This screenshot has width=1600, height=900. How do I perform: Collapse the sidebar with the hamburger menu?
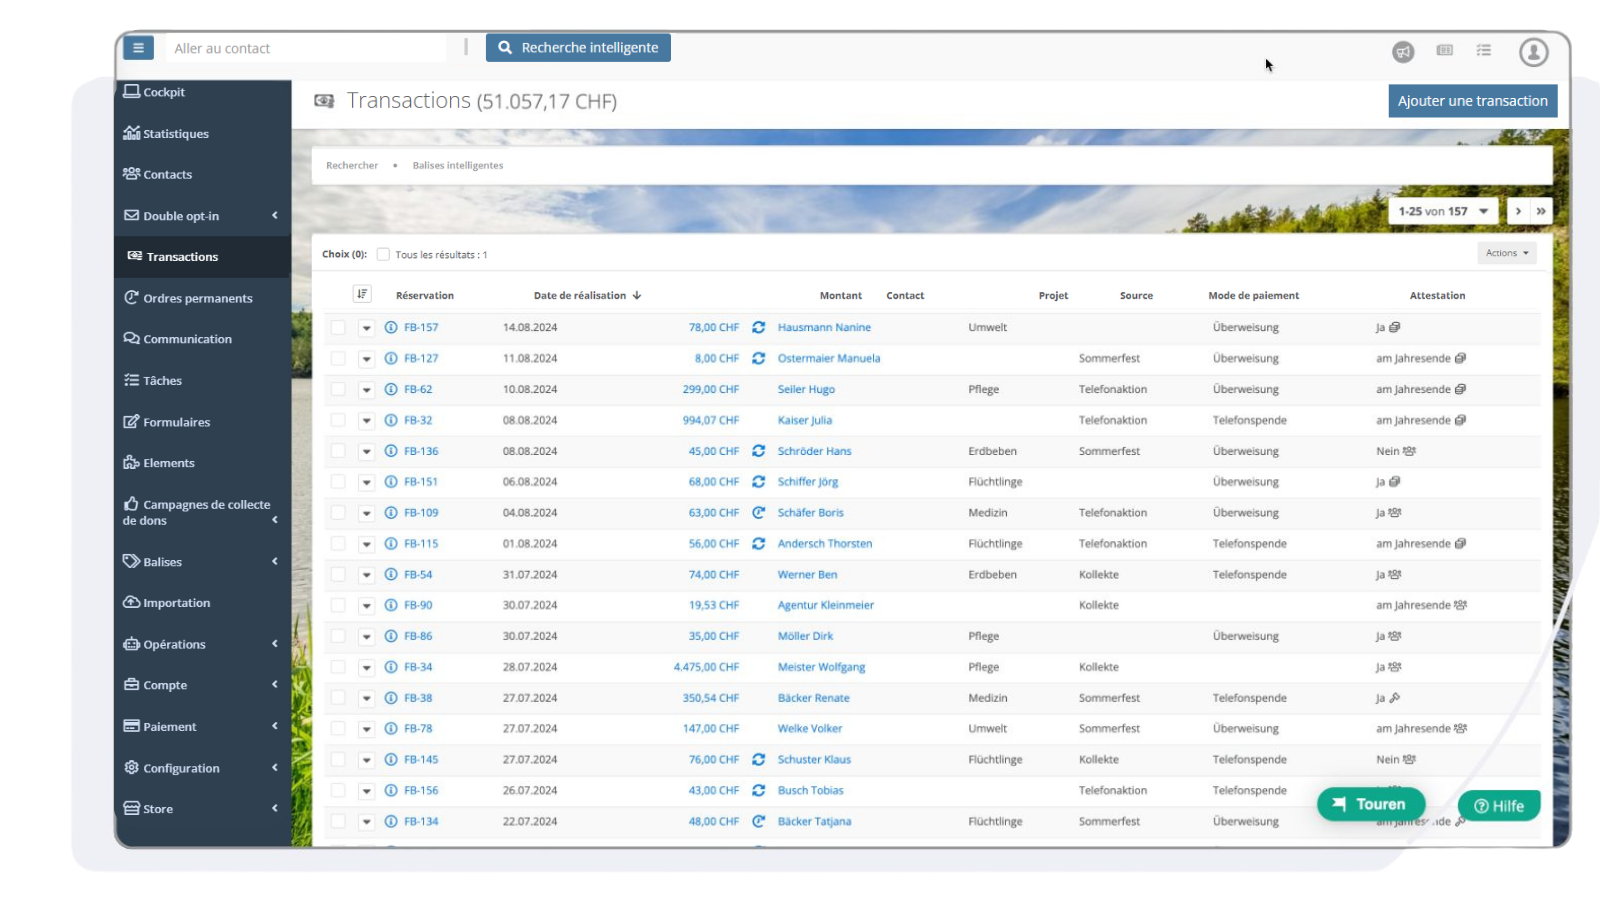point(138,47)
